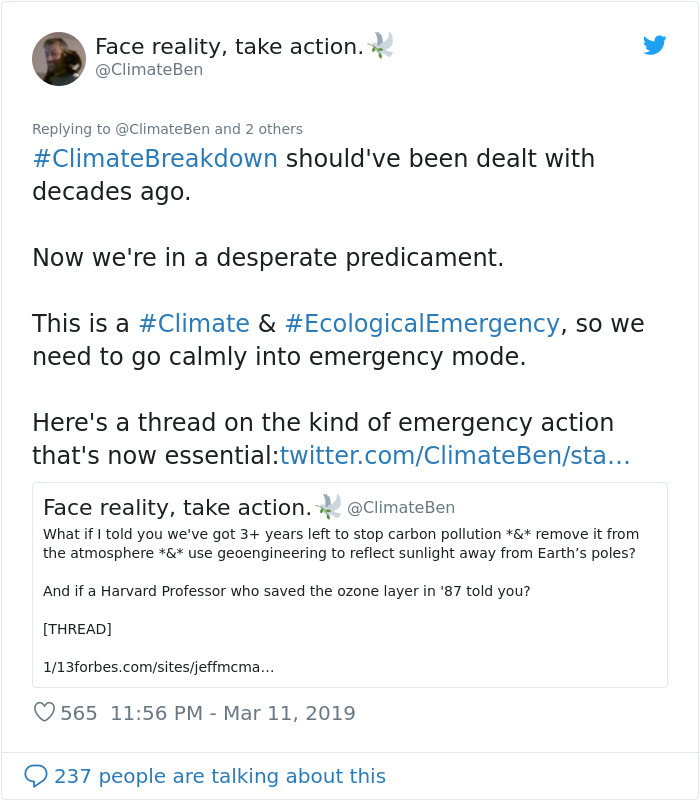
Task: Select the heart icon next to the 565 count
Action: [44, 712]
